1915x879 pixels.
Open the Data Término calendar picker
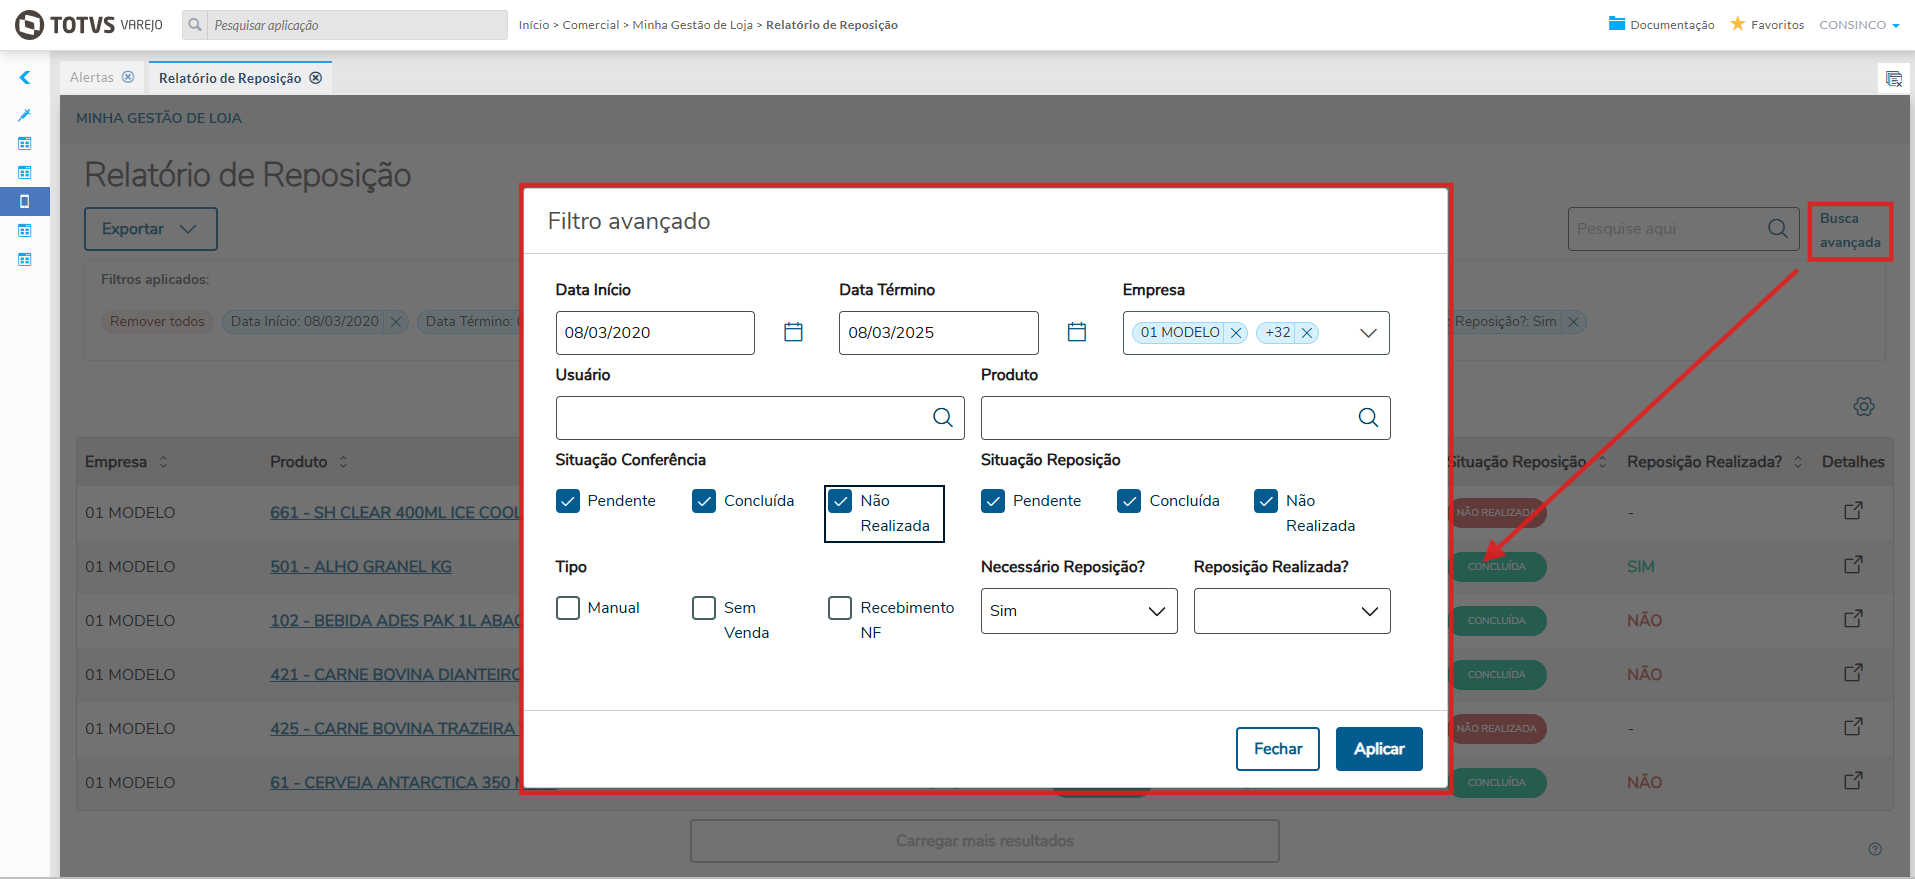coord(1077,332)
